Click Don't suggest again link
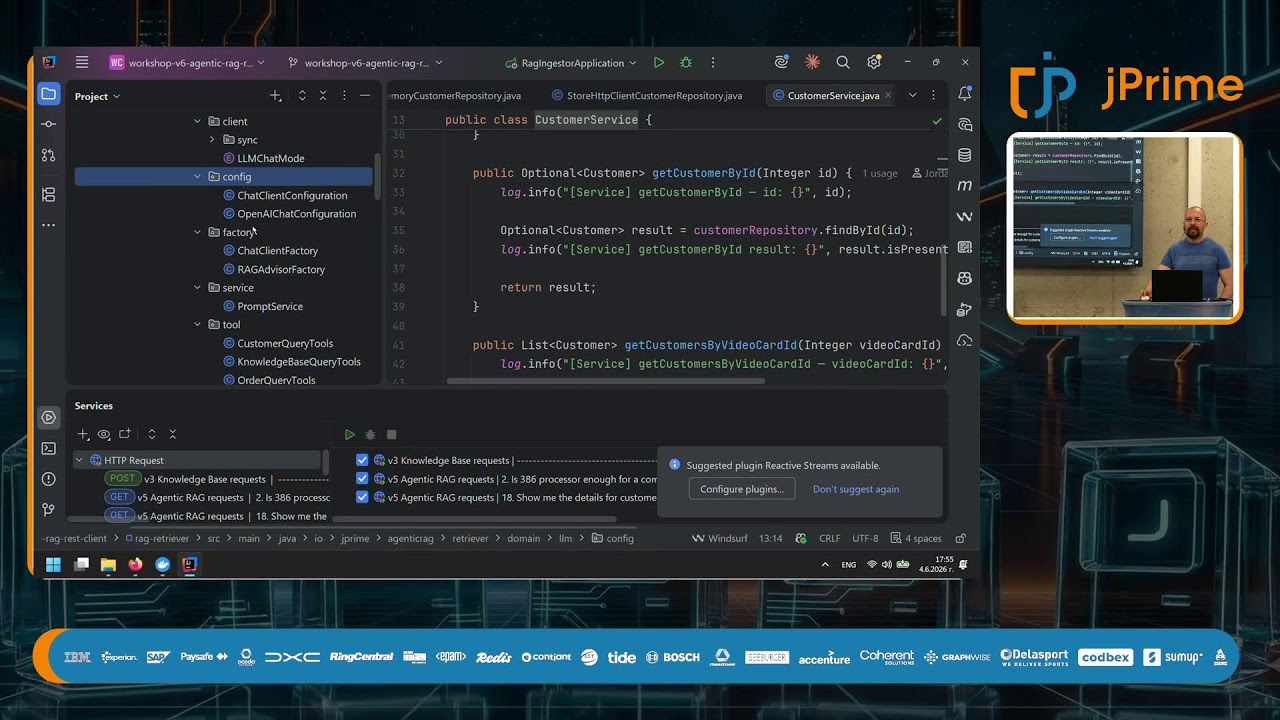The image size is (1280, 720). pos(856,489)
